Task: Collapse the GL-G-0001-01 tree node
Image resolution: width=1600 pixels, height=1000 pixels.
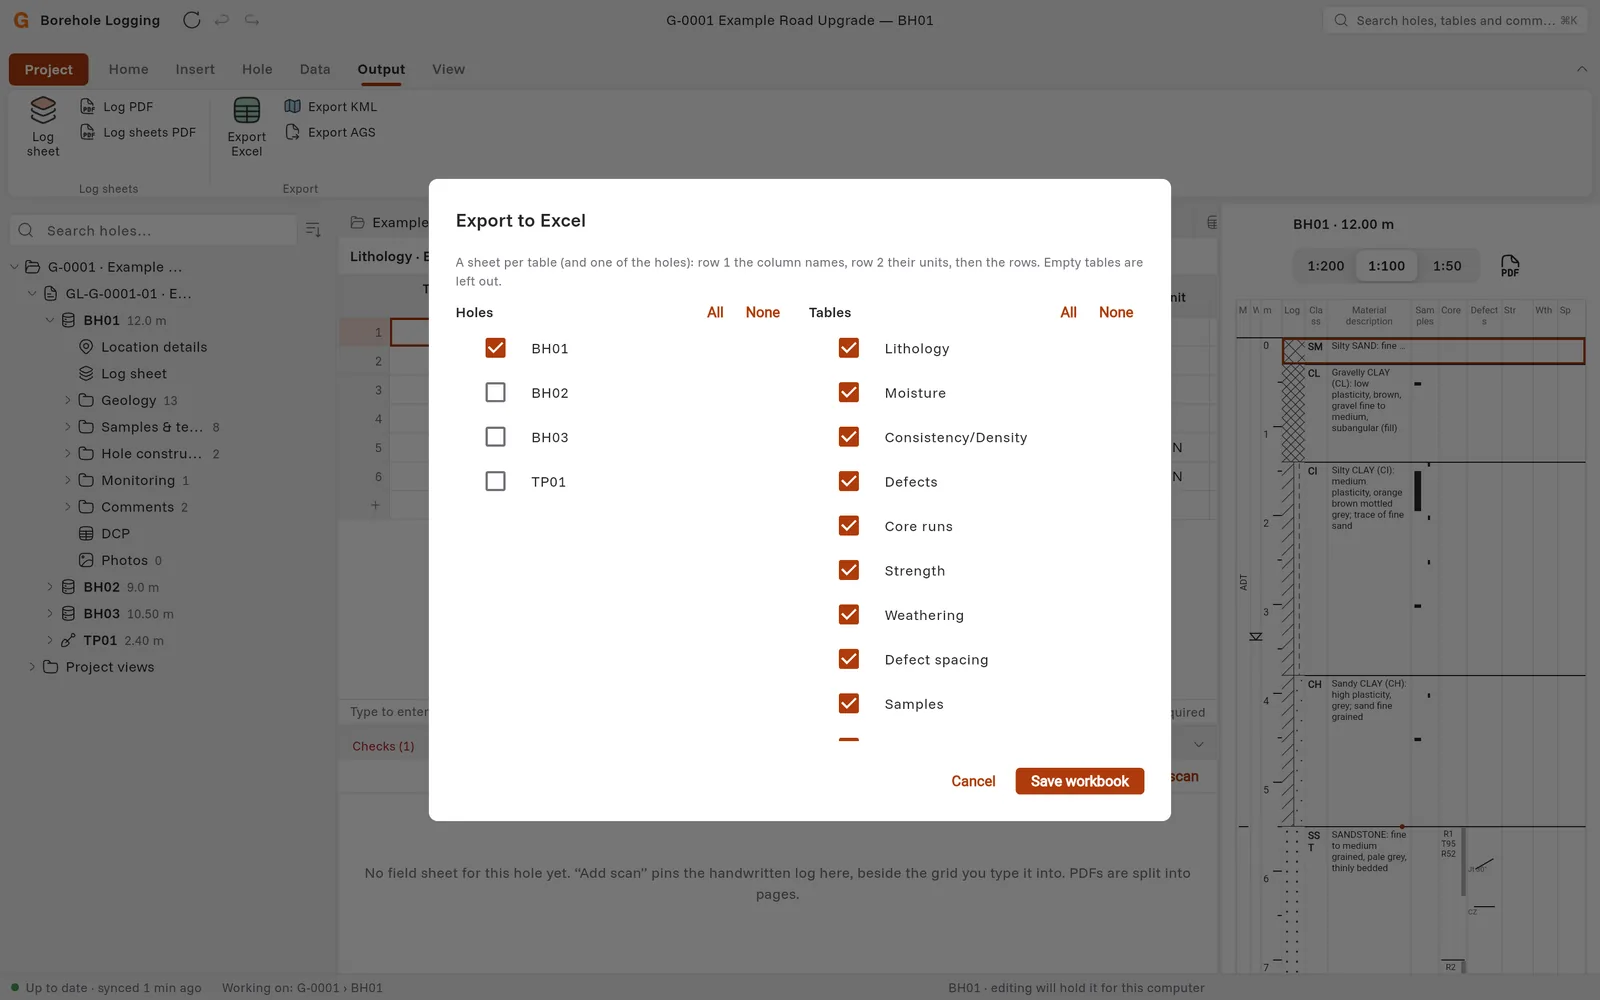Action: click(x=32, y=293)
